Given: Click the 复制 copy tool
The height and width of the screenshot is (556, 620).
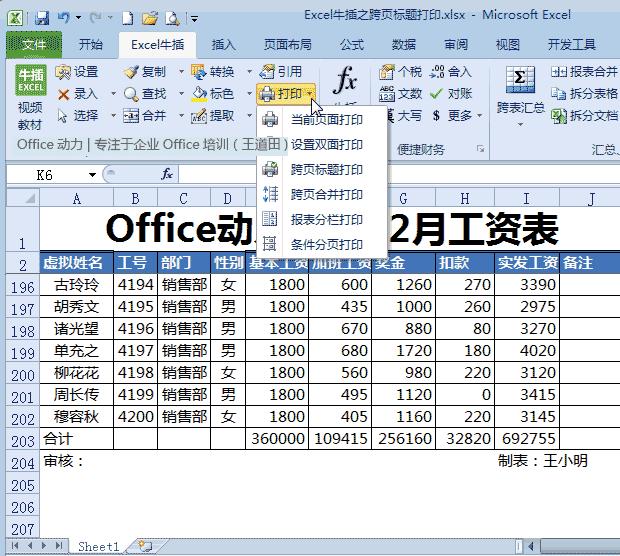Looking at the screenshot, I should [145, 72].
